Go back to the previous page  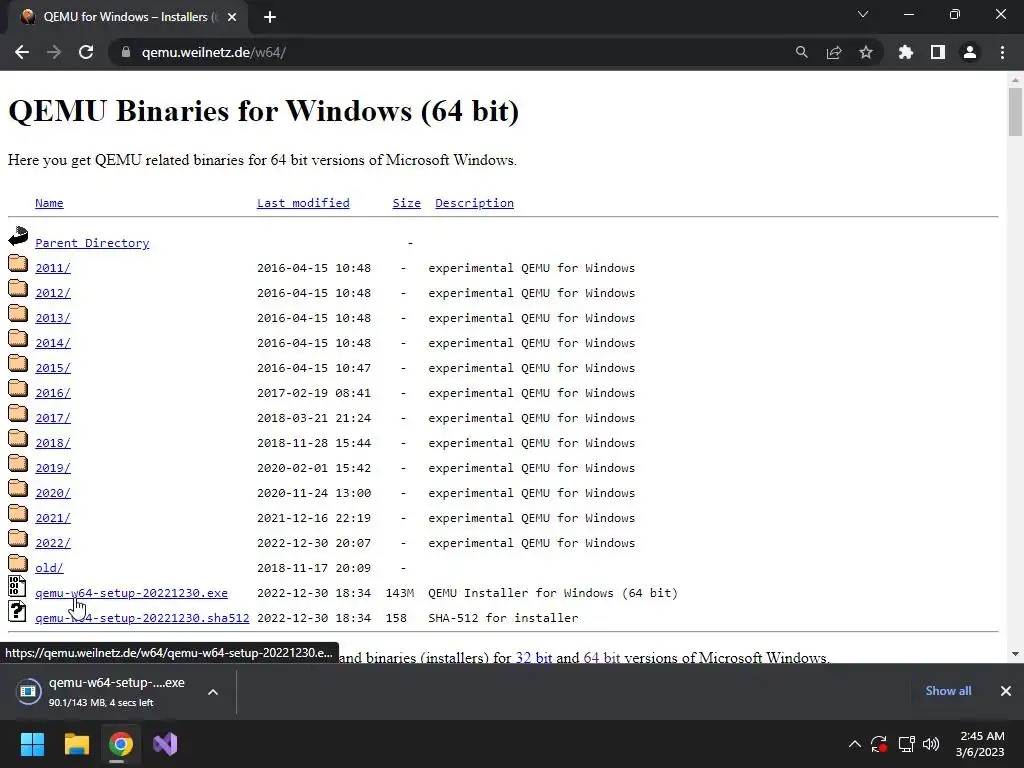(22, 52)
